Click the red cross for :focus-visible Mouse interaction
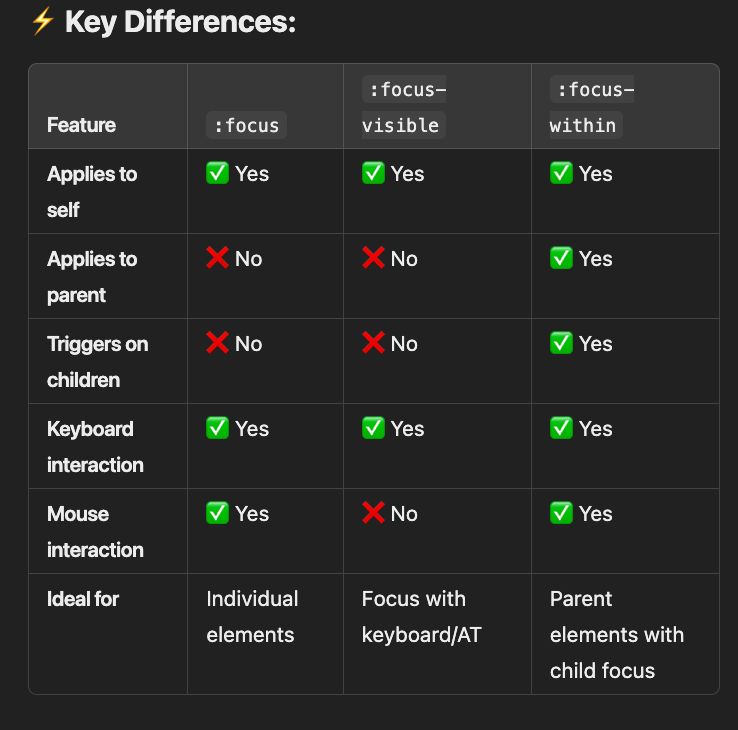The width and height of the screenshot is (738, 730). point(373,513)
